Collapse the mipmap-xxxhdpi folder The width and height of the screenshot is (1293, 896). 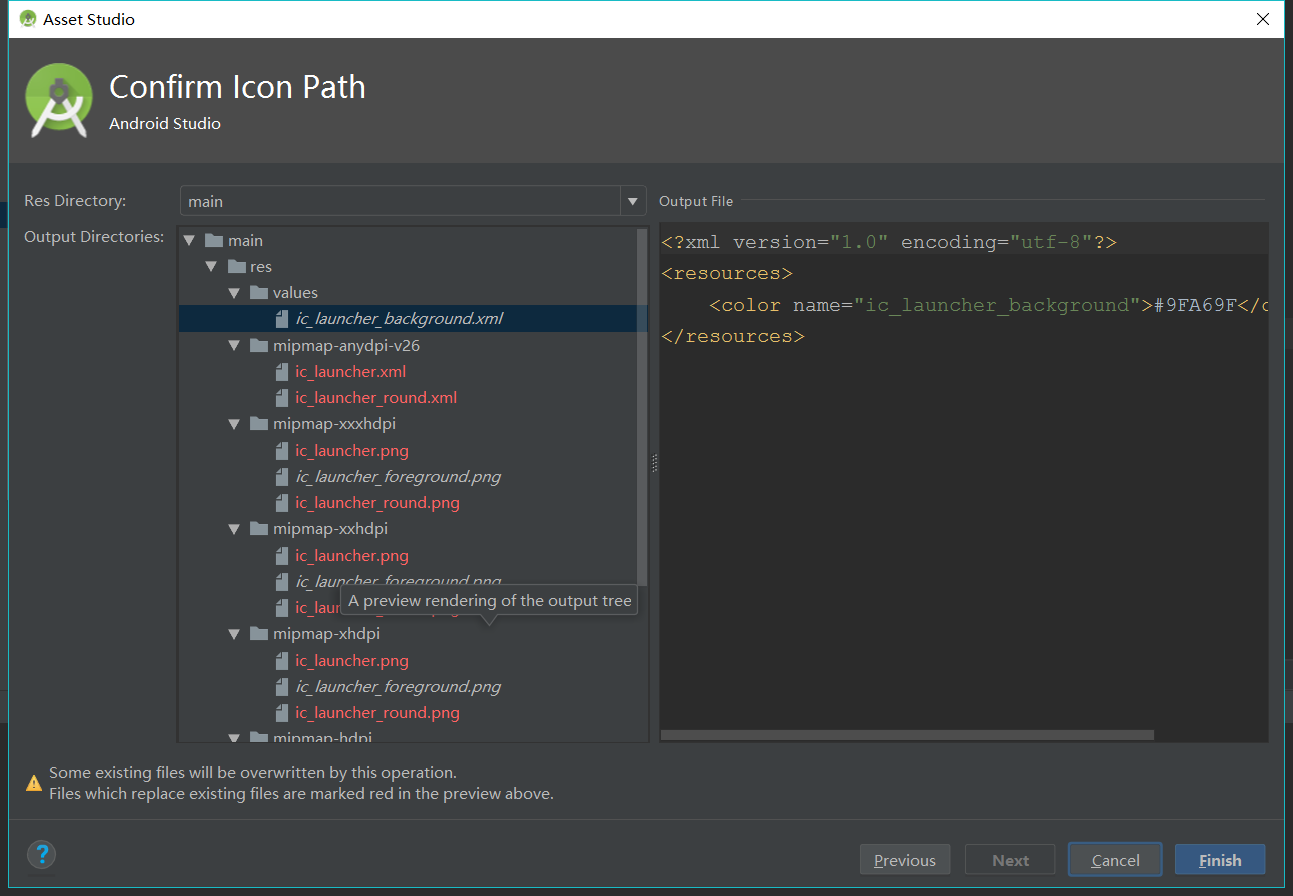pyautogui.click(x=234, y=424)
